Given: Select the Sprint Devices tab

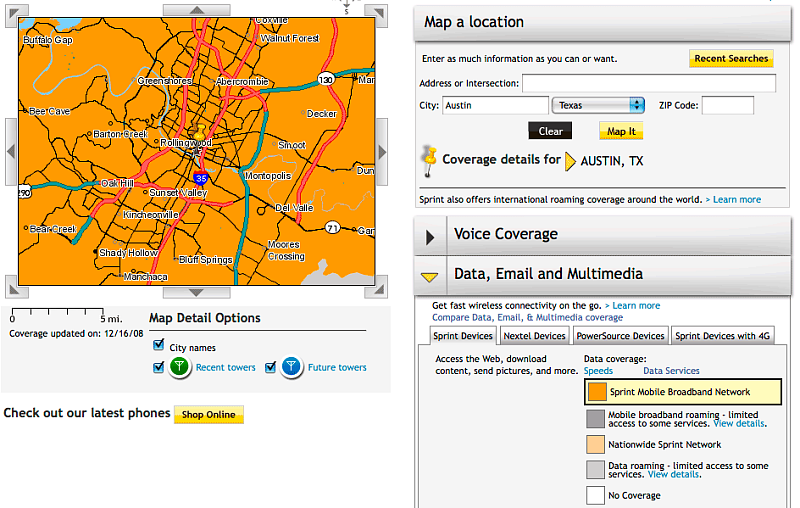Looking at the screenshot, I should click(x=463, y=336).
